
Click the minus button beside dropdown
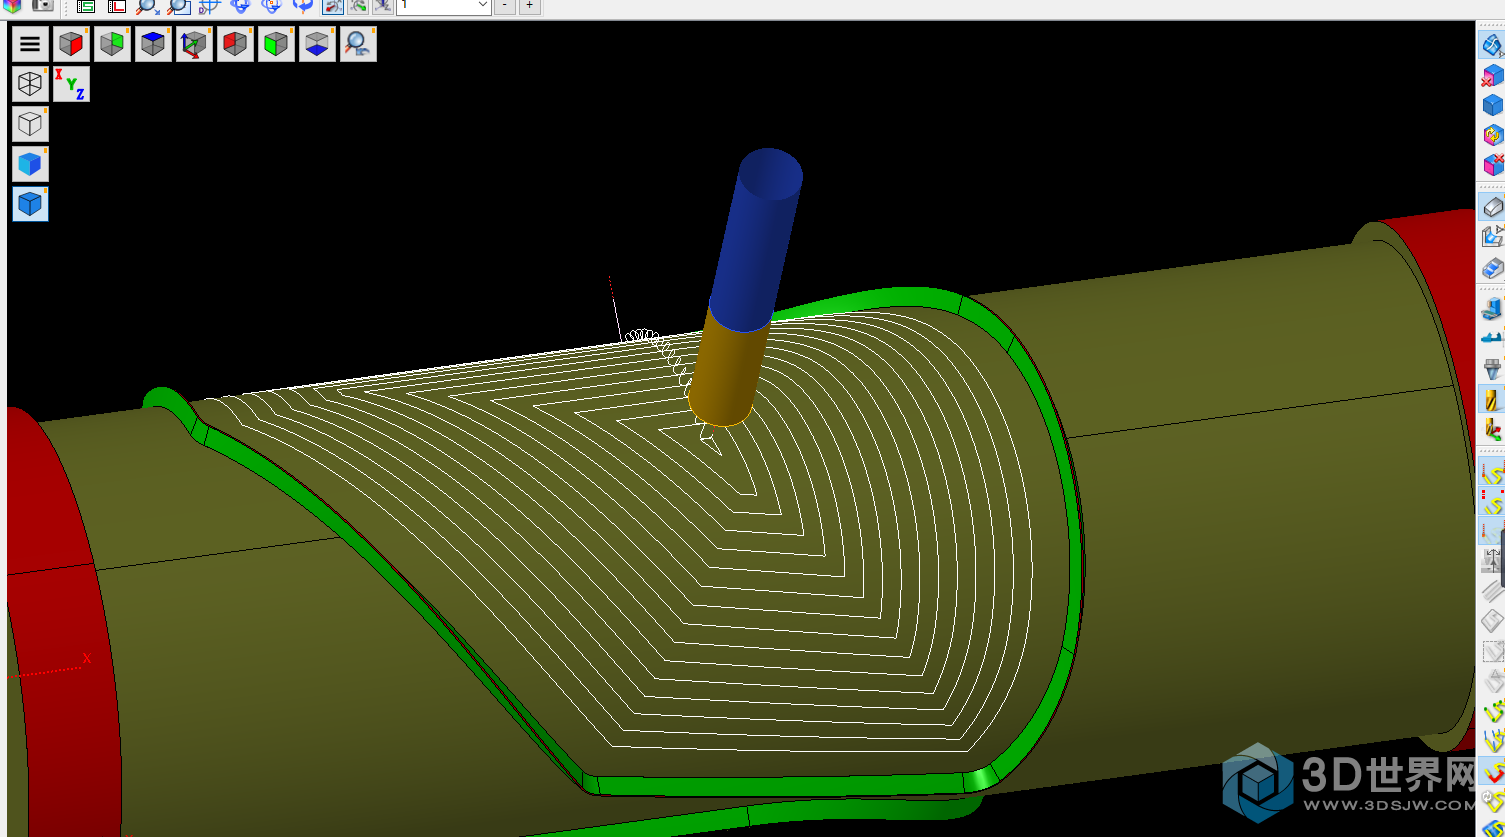pyautogui.click(x=505, y=6)
